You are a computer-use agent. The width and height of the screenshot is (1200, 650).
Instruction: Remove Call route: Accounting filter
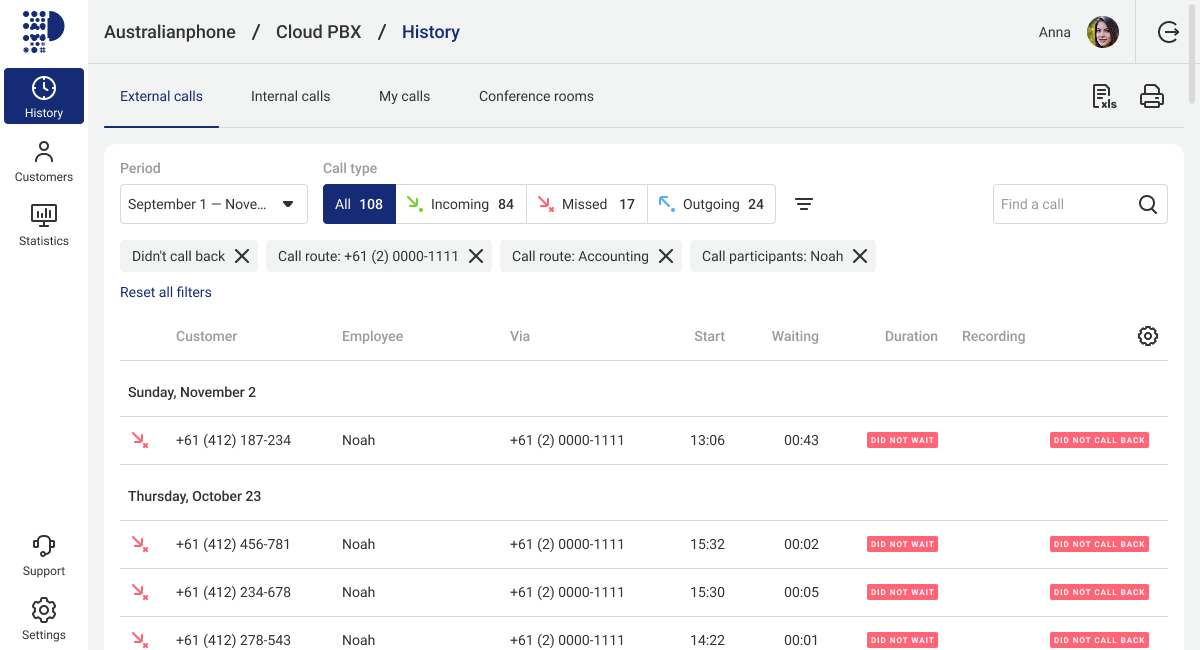[666, 256]
